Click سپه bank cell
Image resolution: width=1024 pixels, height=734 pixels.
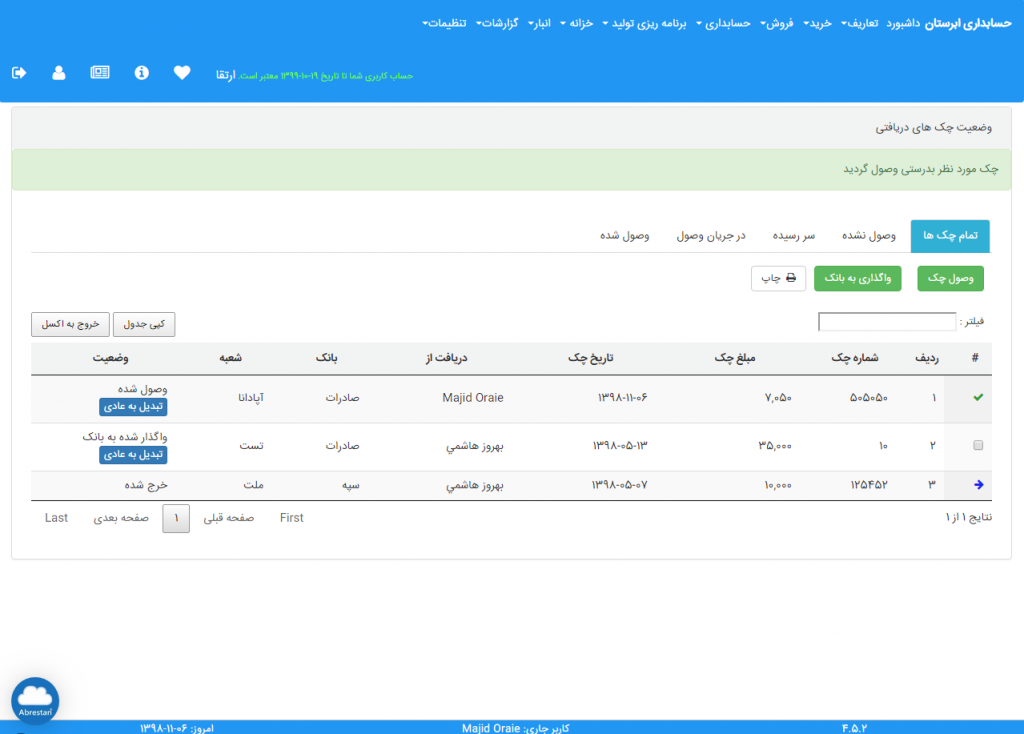click(351, 485)
